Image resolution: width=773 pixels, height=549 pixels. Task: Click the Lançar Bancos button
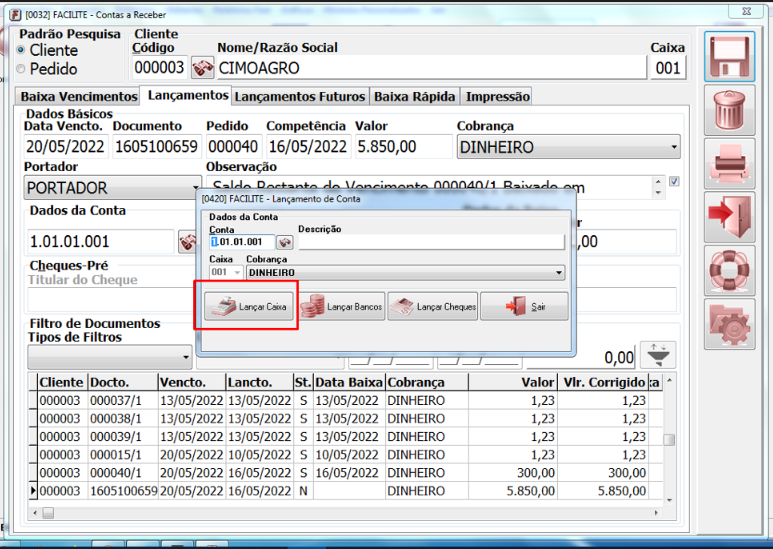point(342,307)
